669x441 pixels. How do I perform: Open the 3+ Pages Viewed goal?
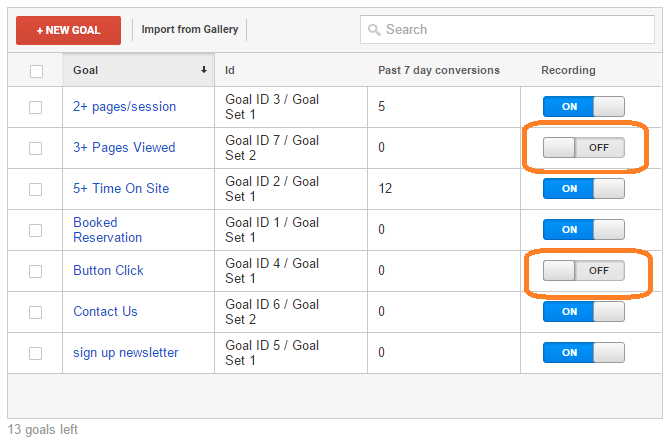tap(124, 147)
